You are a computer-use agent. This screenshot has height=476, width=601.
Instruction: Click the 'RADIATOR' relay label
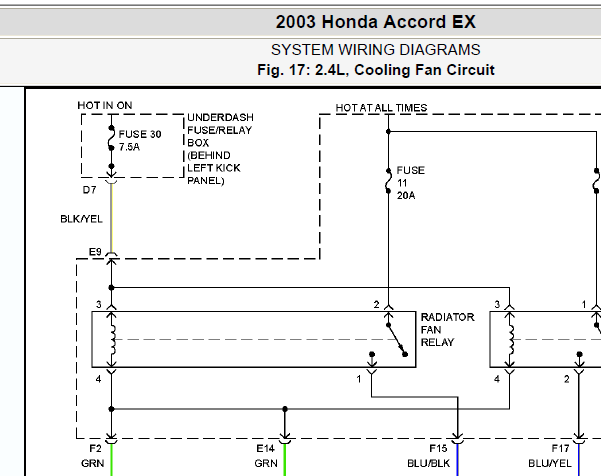[x=448, y=317]
